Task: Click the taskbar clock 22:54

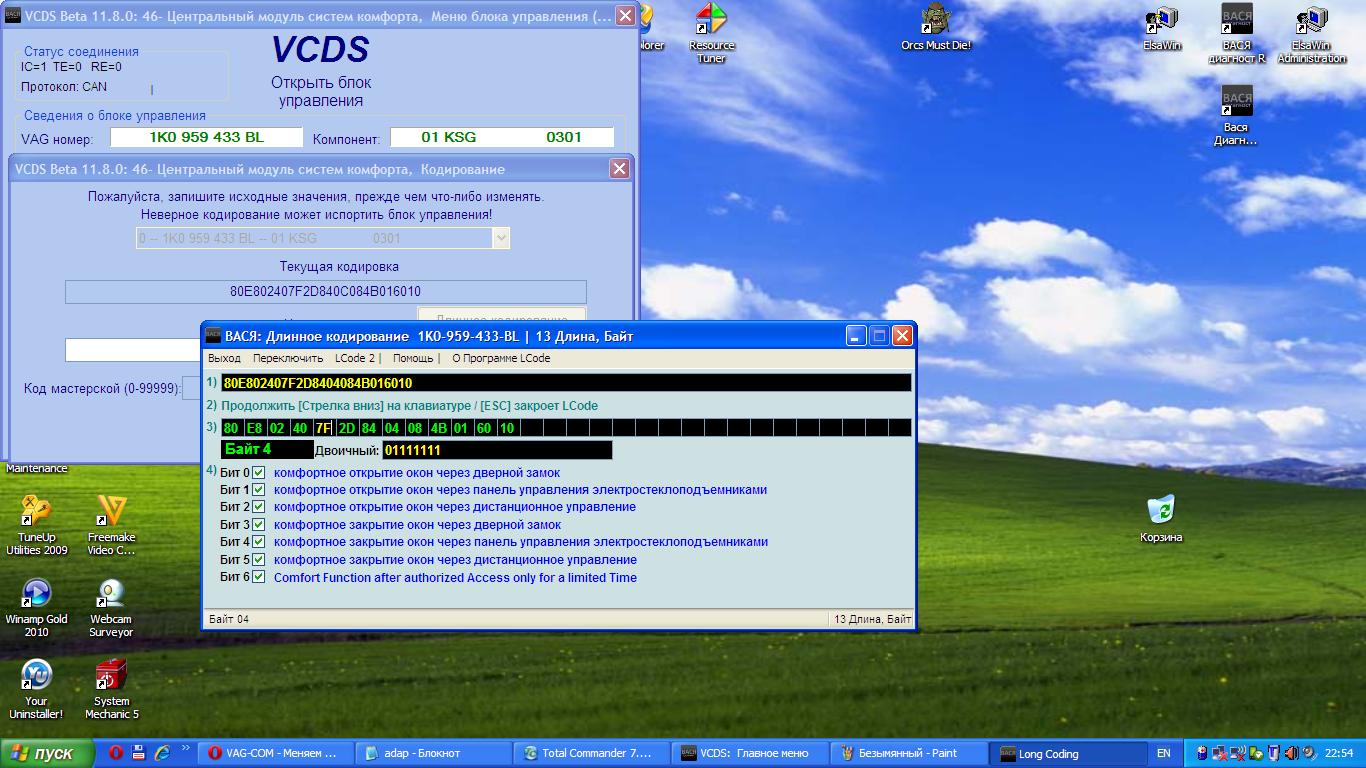Action: (1339, 753)
